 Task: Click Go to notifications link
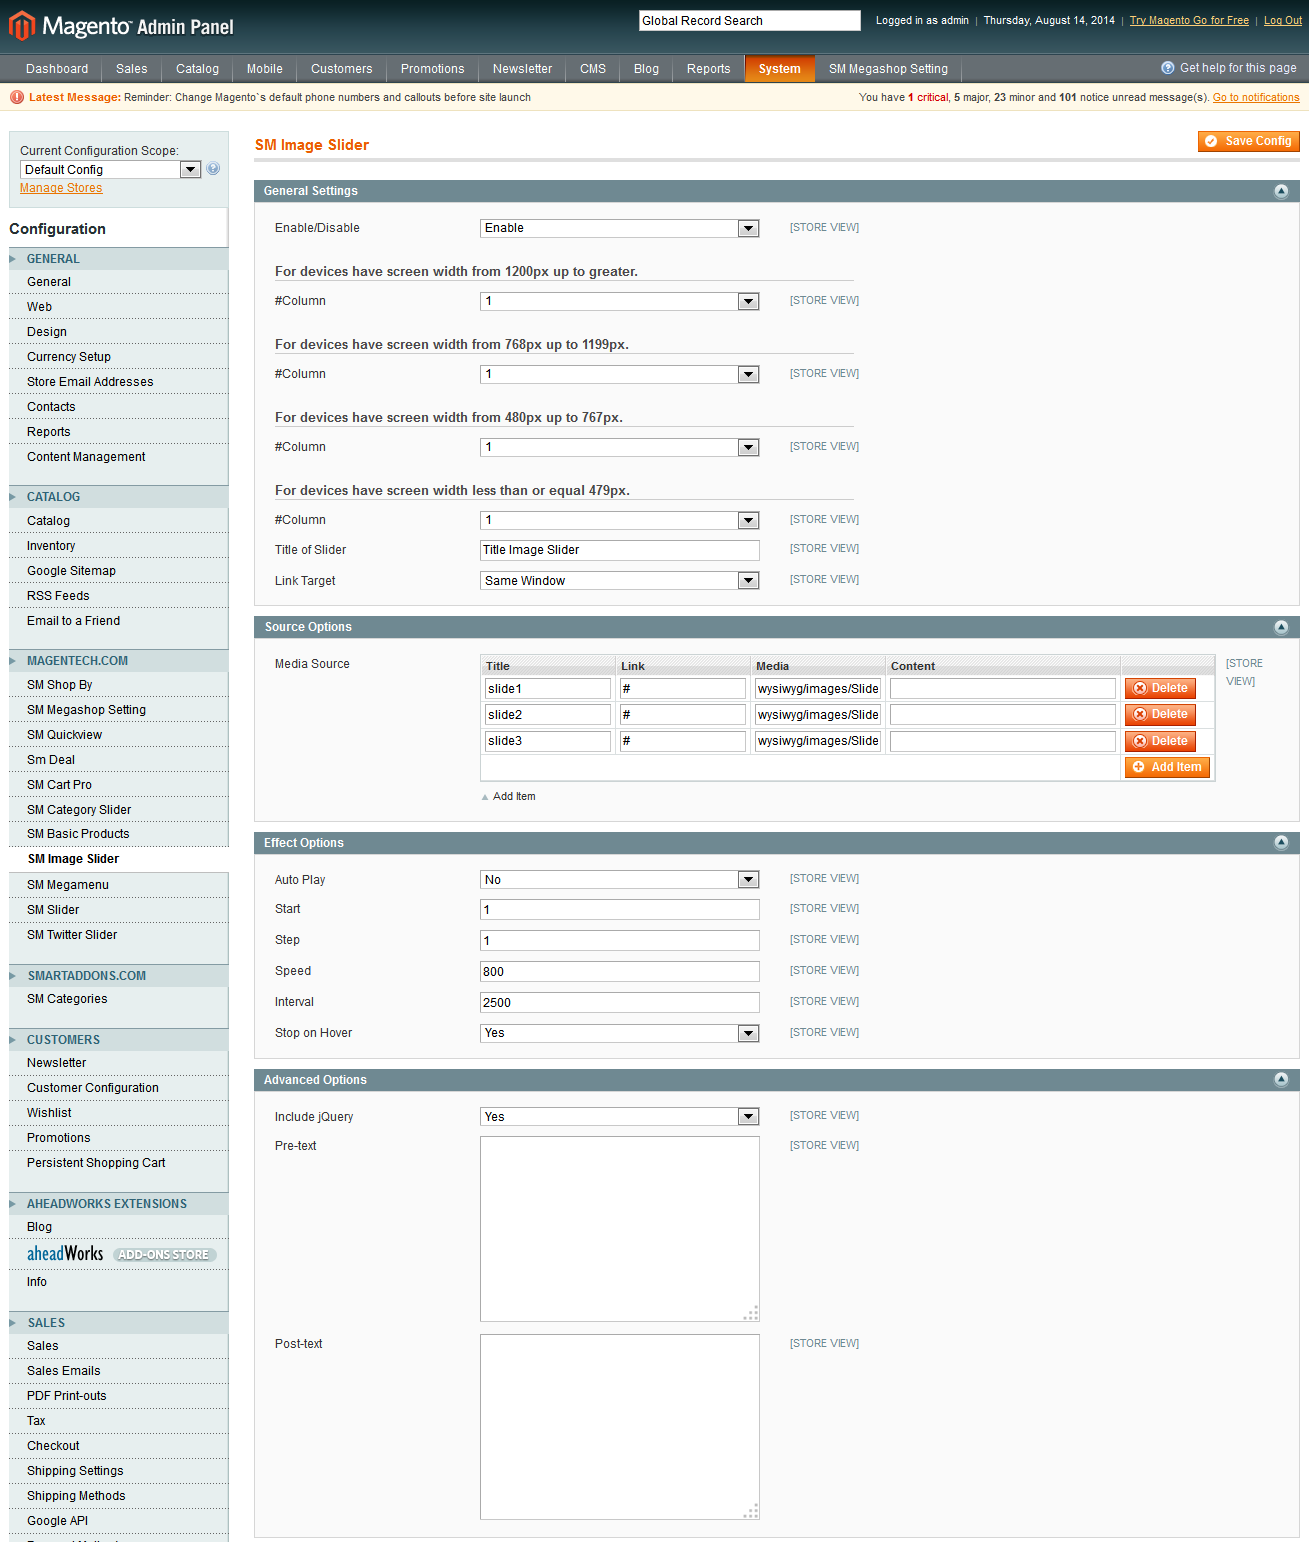(x=1256, y=97)
